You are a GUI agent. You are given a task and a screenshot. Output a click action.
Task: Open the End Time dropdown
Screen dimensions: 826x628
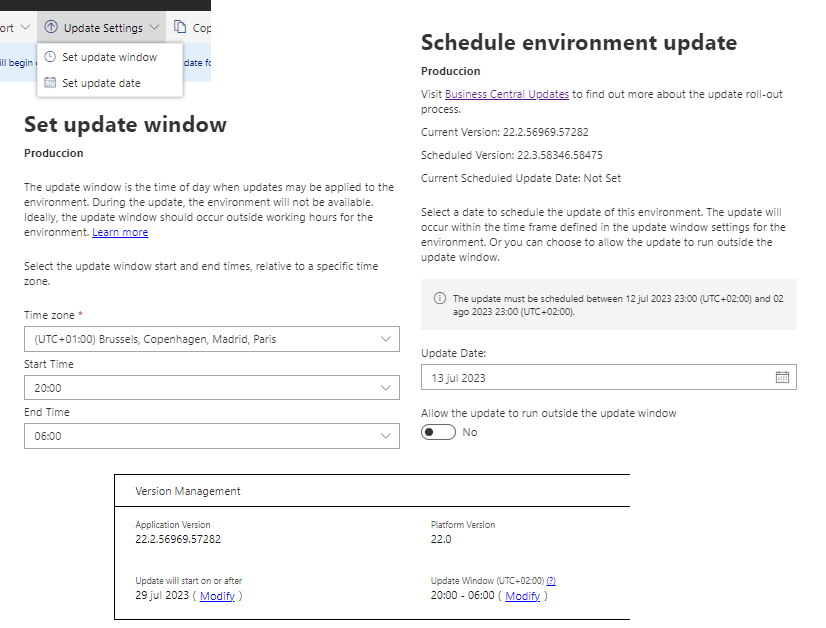pyautogui.click(x=386, y=436)
